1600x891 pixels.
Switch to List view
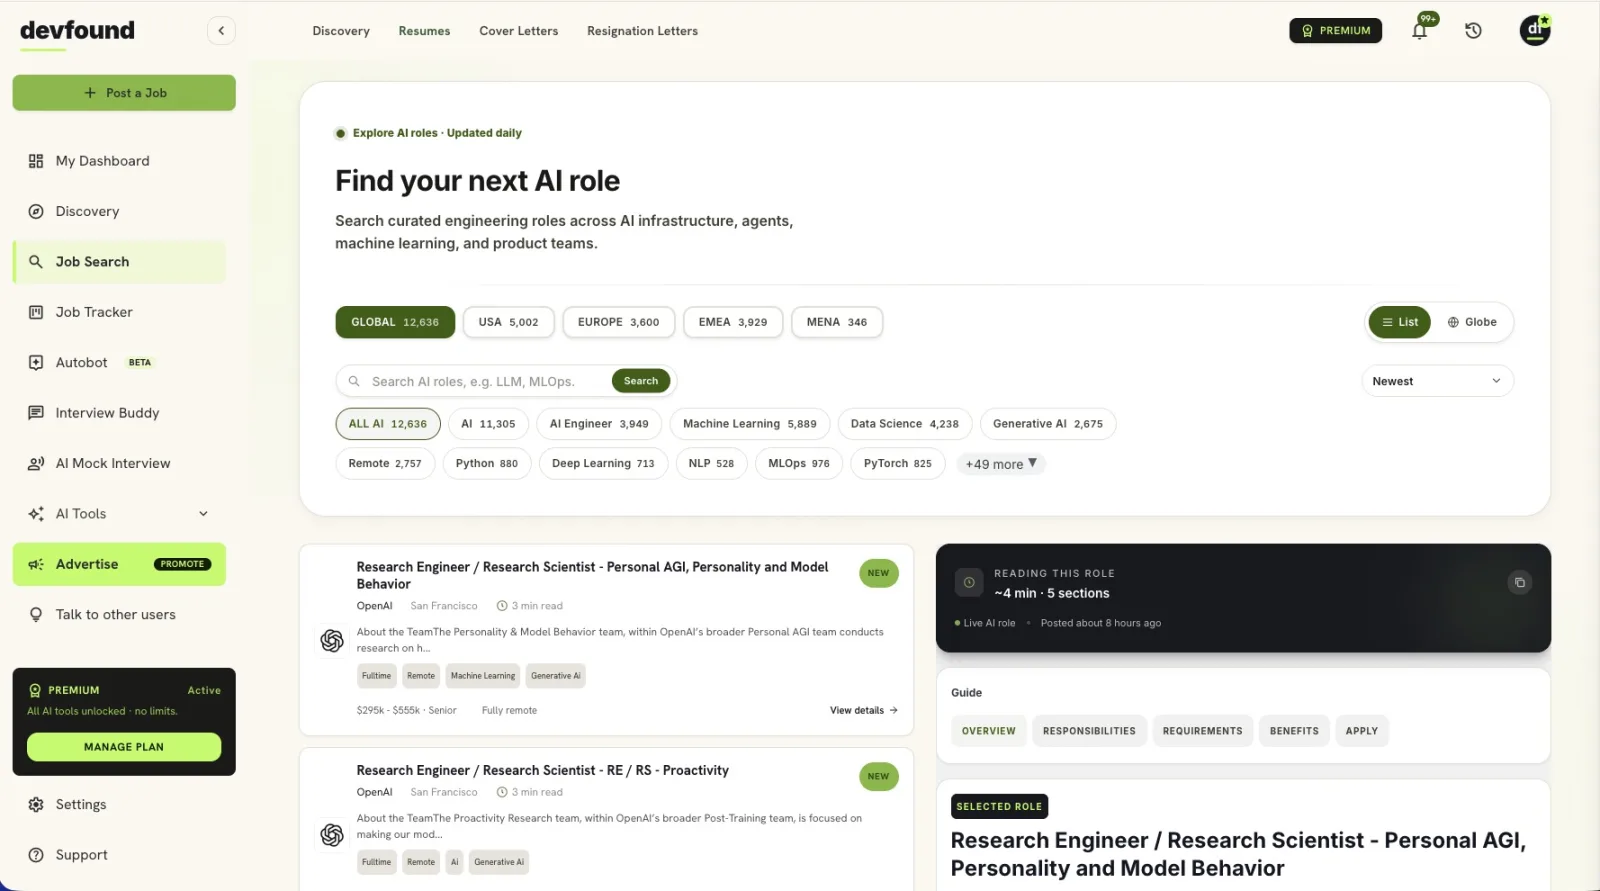coord(1400,322)
